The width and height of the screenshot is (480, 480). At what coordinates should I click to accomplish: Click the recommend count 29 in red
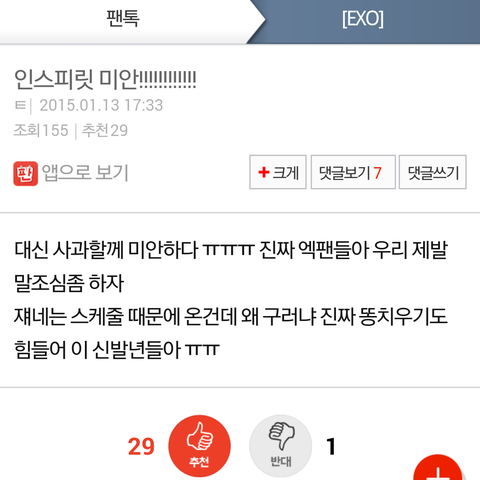pos(141,446)
